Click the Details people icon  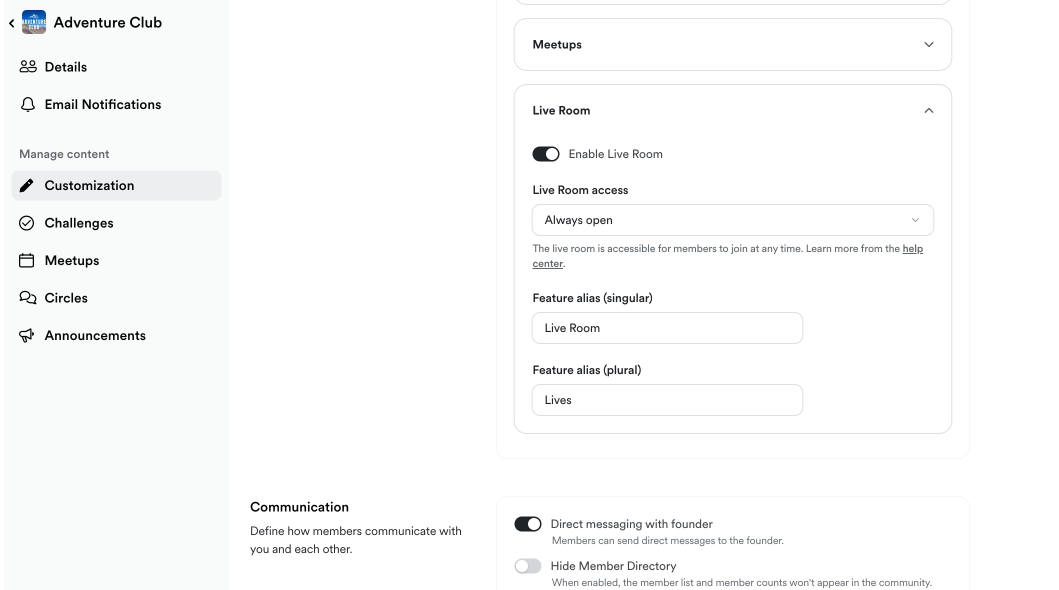point(28,67)
